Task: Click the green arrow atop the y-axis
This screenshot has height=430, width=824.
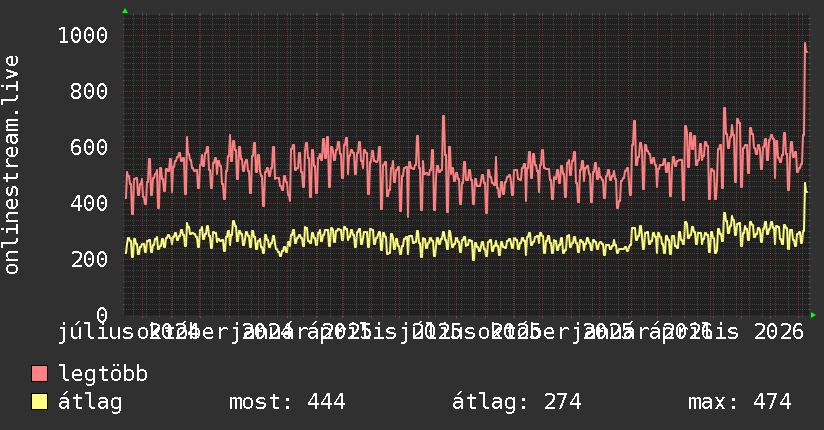Action: [125, 11]
